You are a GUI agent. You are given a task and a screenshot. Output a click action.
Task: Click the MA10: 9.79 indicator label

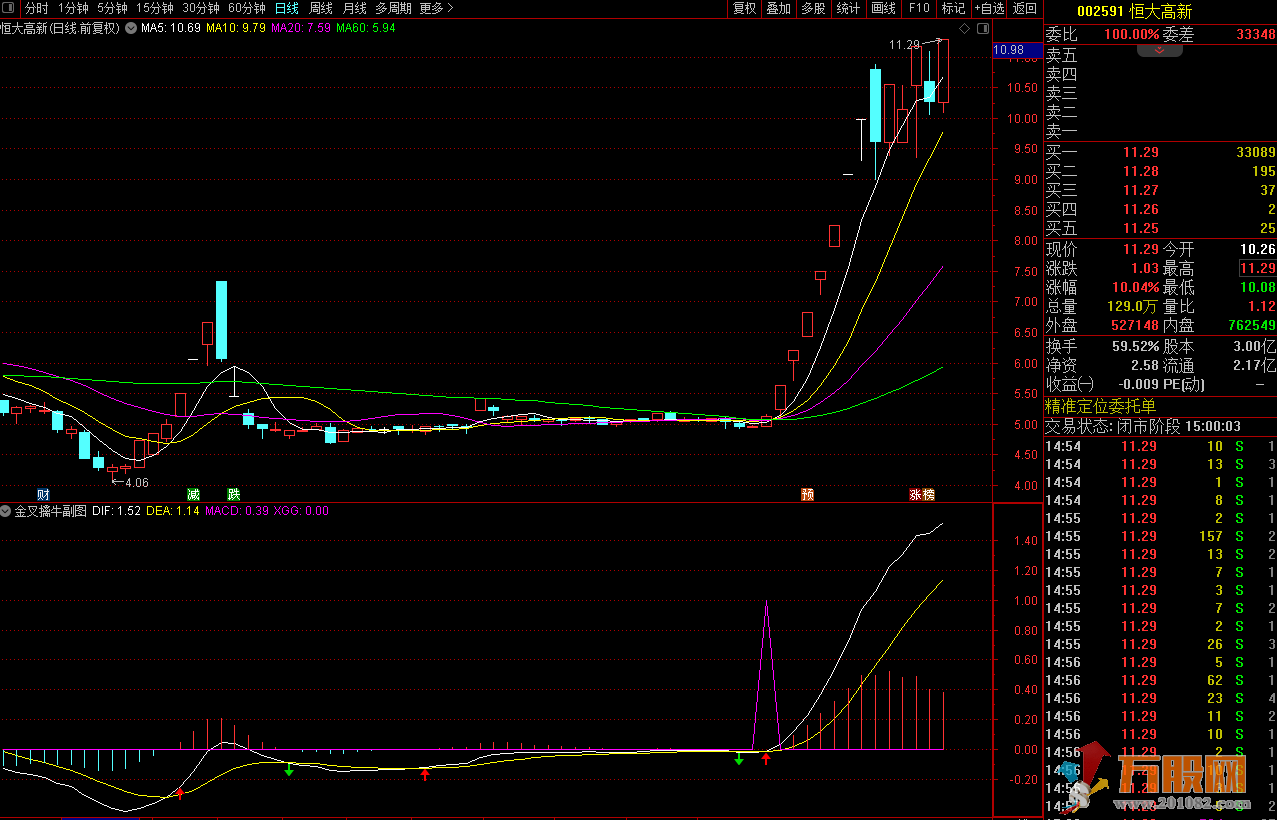236,28
